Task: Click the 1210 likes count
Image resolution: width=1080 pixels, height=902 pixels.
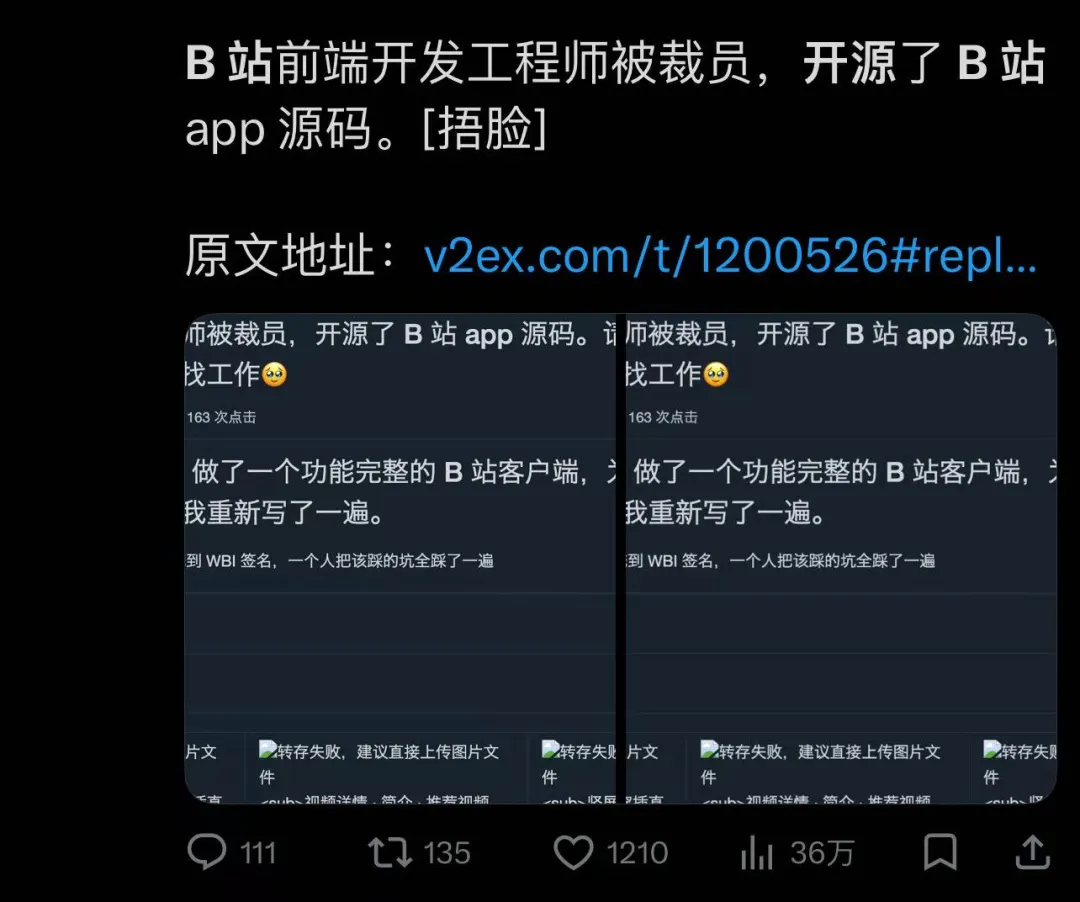Action: [637, 854]
